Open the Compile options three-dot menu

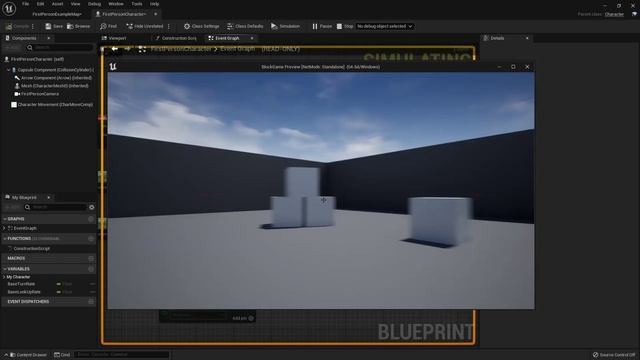pos(33,26)
